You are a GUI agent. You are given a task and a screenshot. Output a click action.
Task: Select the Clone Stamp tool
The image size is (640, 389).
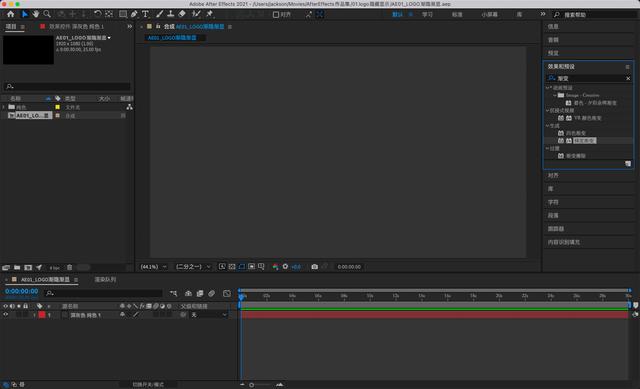pos(171,14)
